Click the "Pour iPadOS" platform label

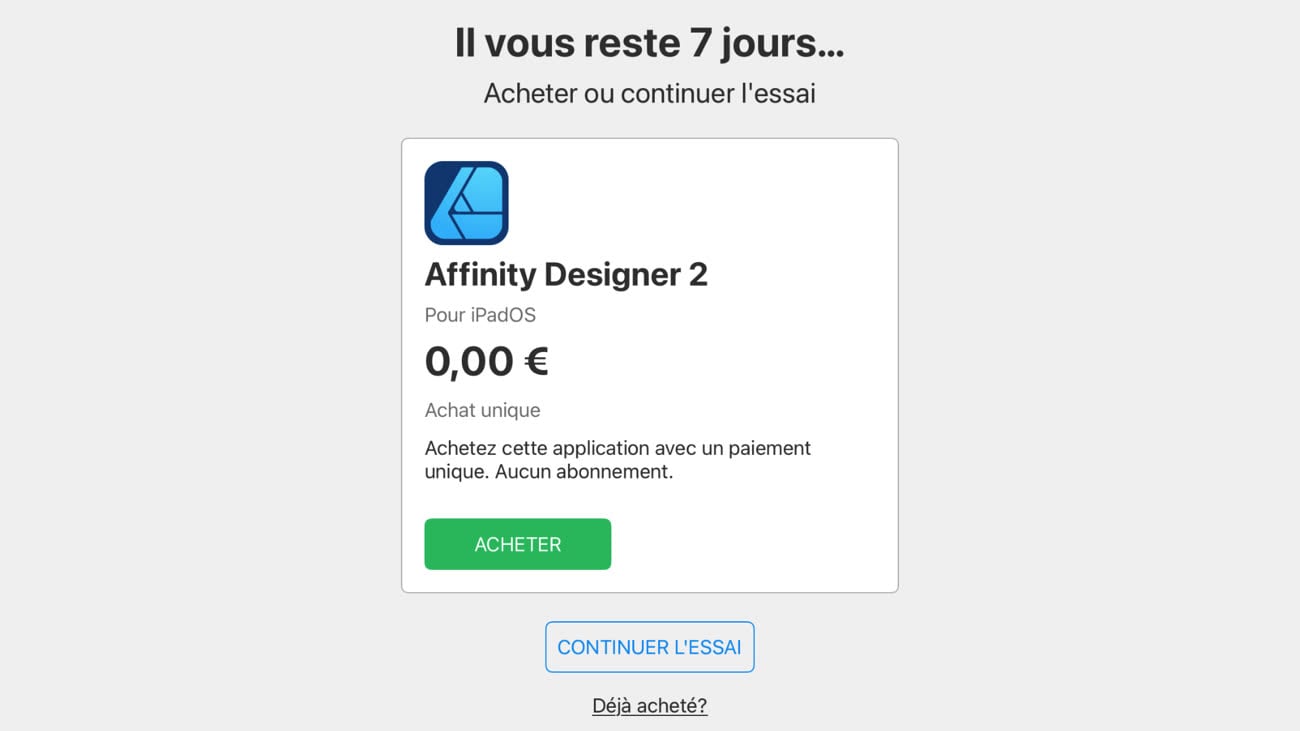(480, 315)
